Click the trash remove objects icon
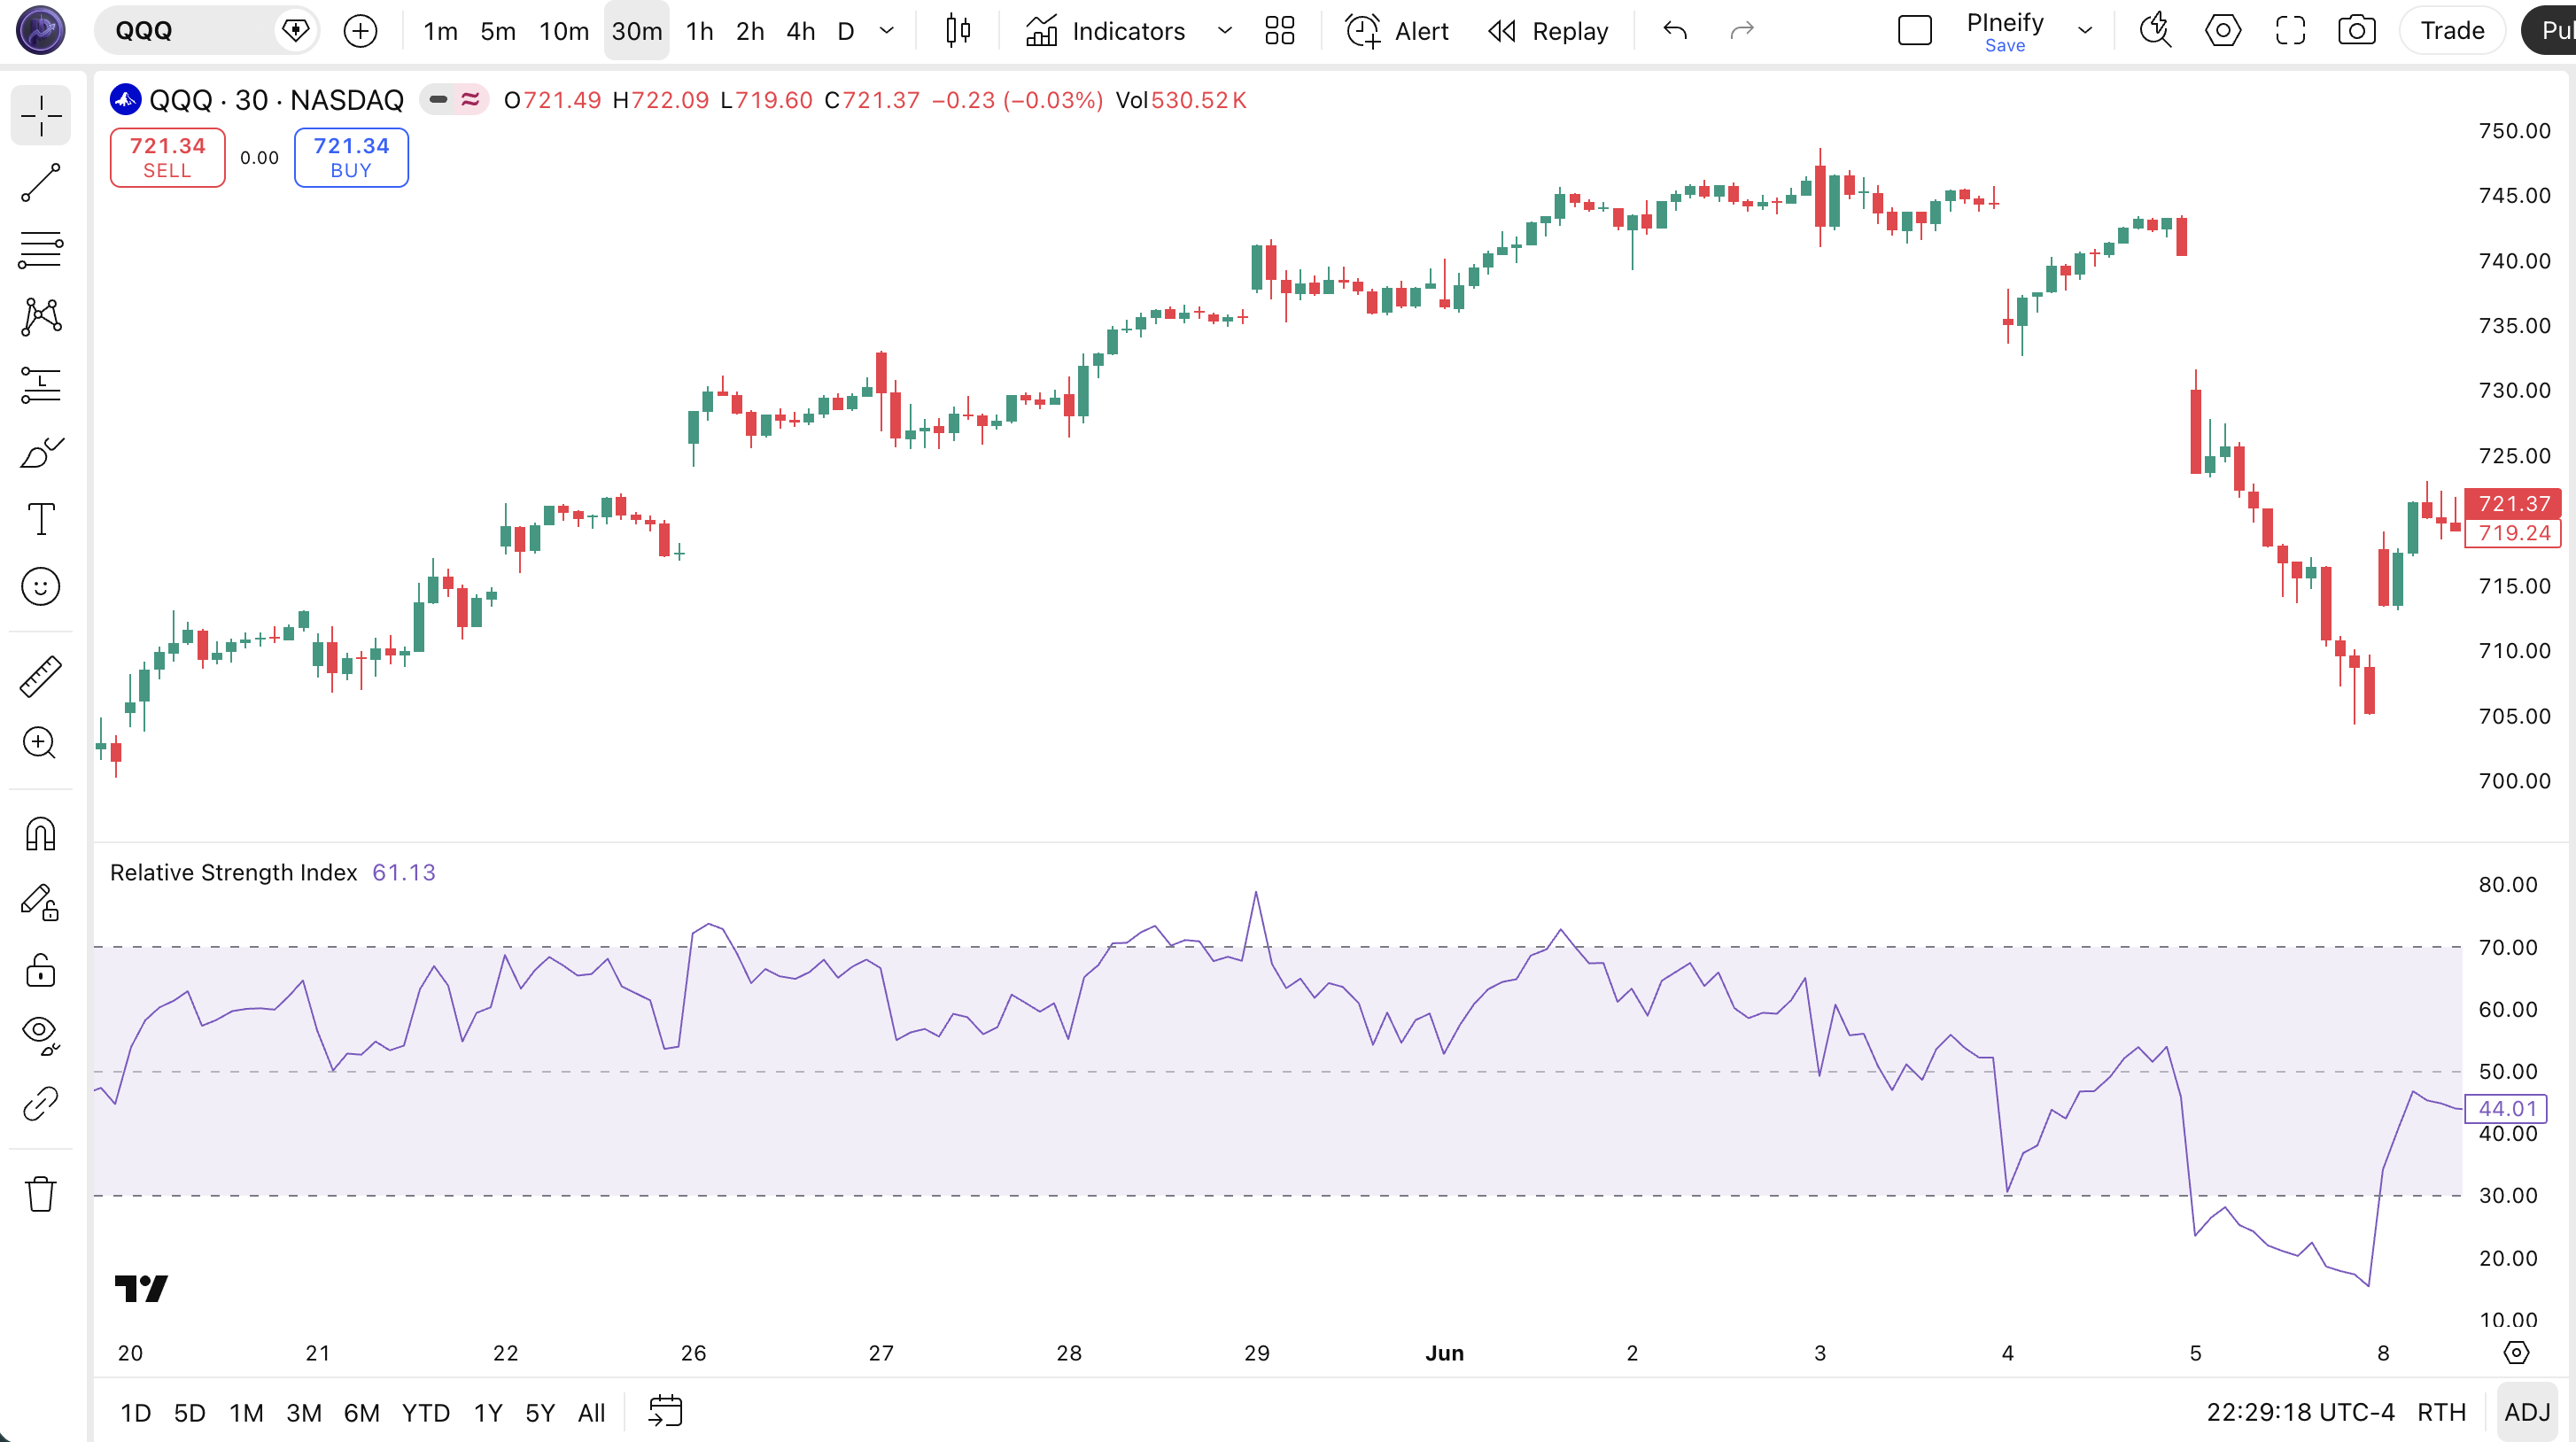This screenshot has height=1442, width=2576. tap(41, 1193)
